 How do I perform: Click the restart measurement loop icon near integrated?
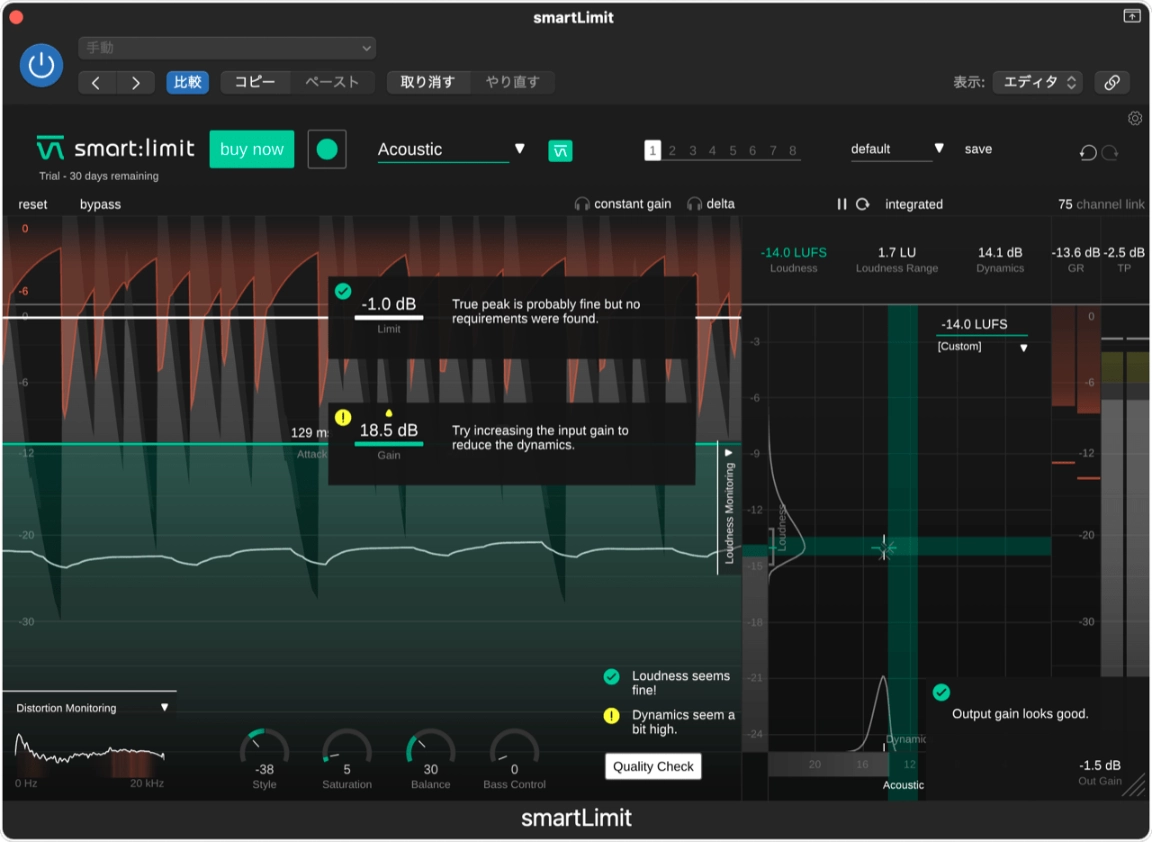coord(861,204)
